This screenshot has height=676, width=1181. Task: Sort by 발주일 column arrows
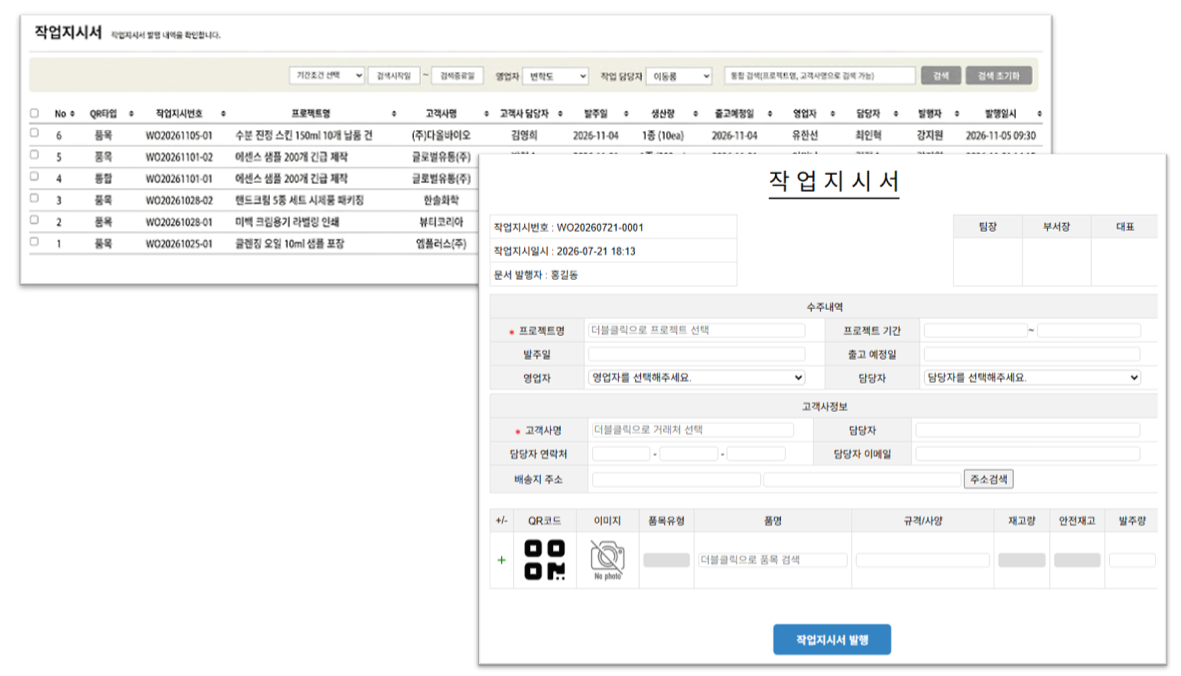coord(626,114)
